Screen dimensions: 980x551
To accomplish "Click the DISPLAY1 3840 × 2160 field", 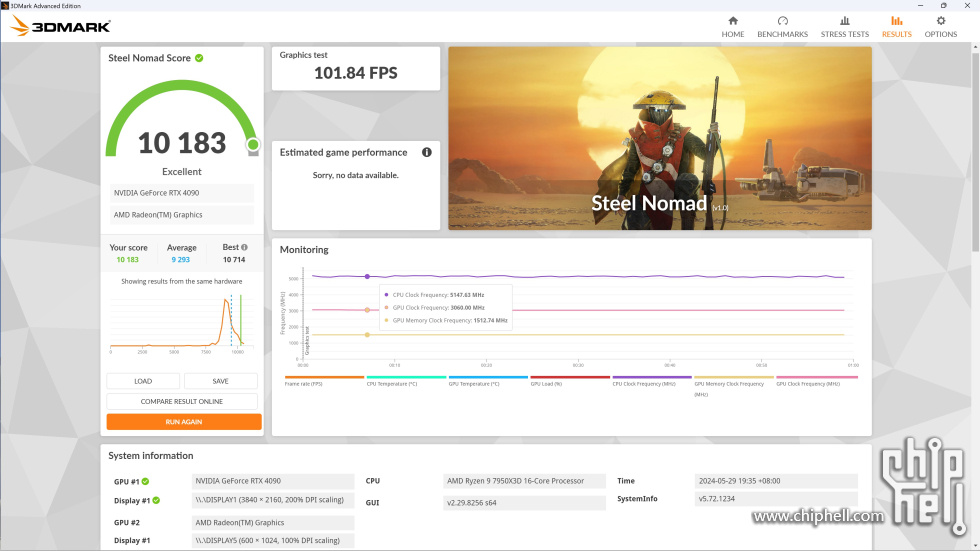I will (272, 500).
